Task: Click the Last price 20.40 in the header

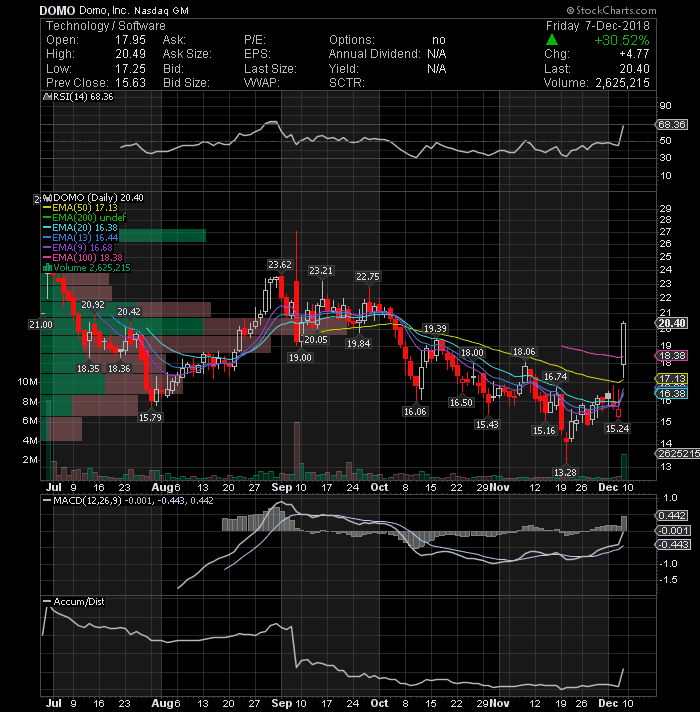Action: coord(634,69)
